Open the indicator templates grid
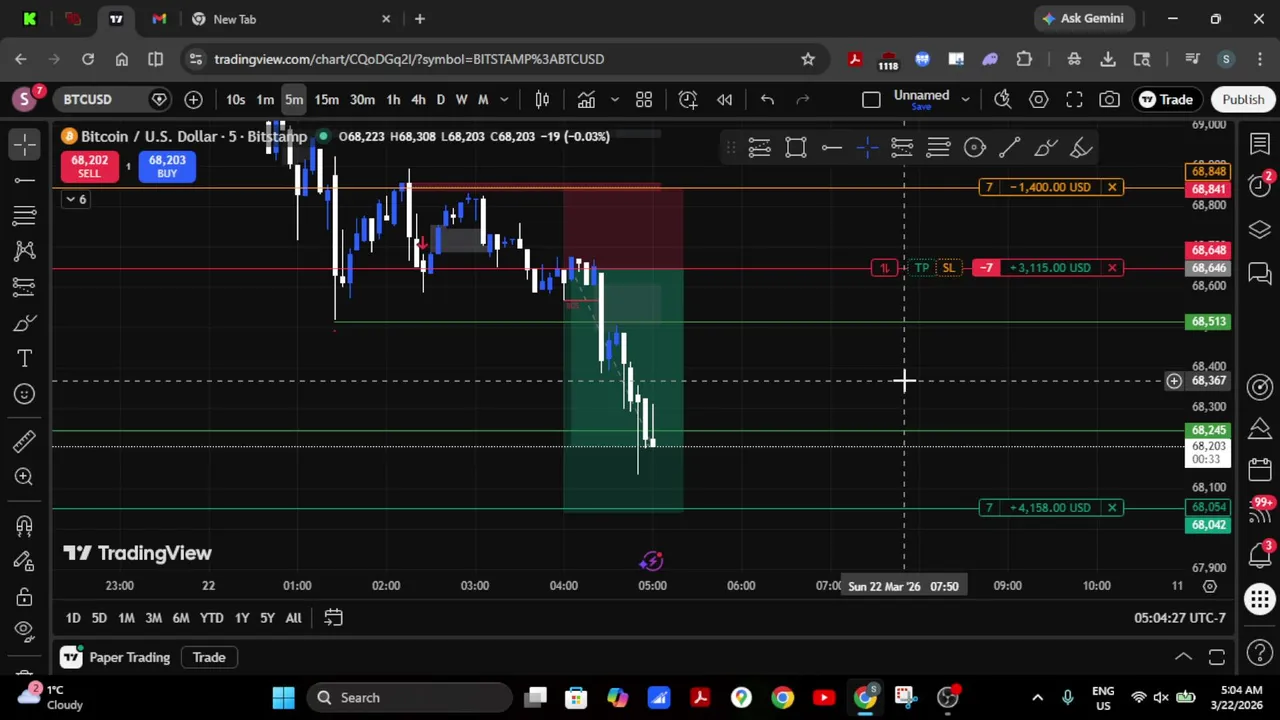 pyautogui.click(x=644, y=99)
